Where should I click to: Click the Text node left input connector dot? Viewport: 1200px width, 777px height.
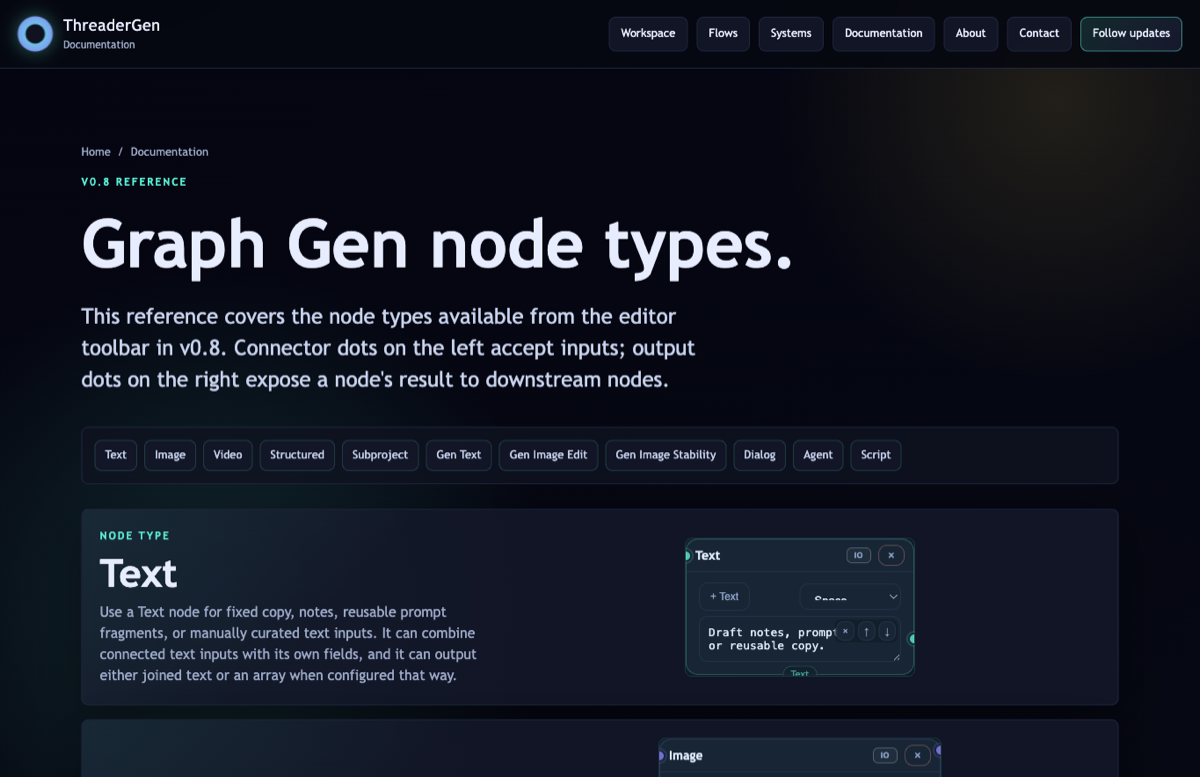click(688, 556)
